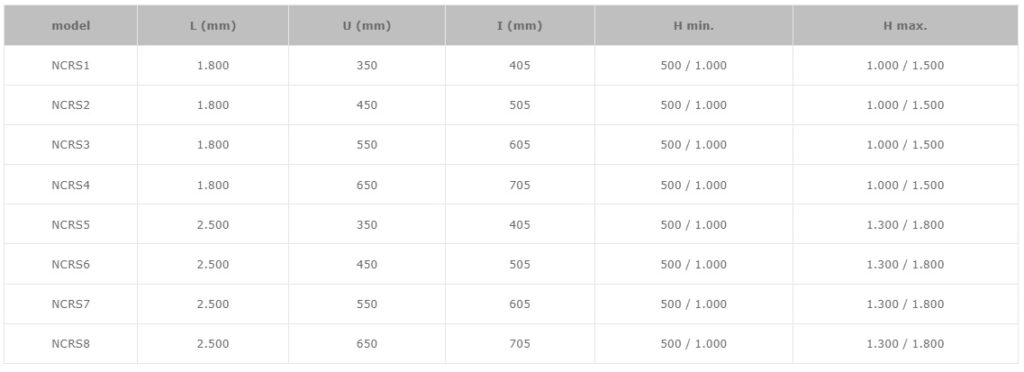1024x372 pixels.
Task: Click NCRS1's U value of 350
Action: click(x=367, y=65)
